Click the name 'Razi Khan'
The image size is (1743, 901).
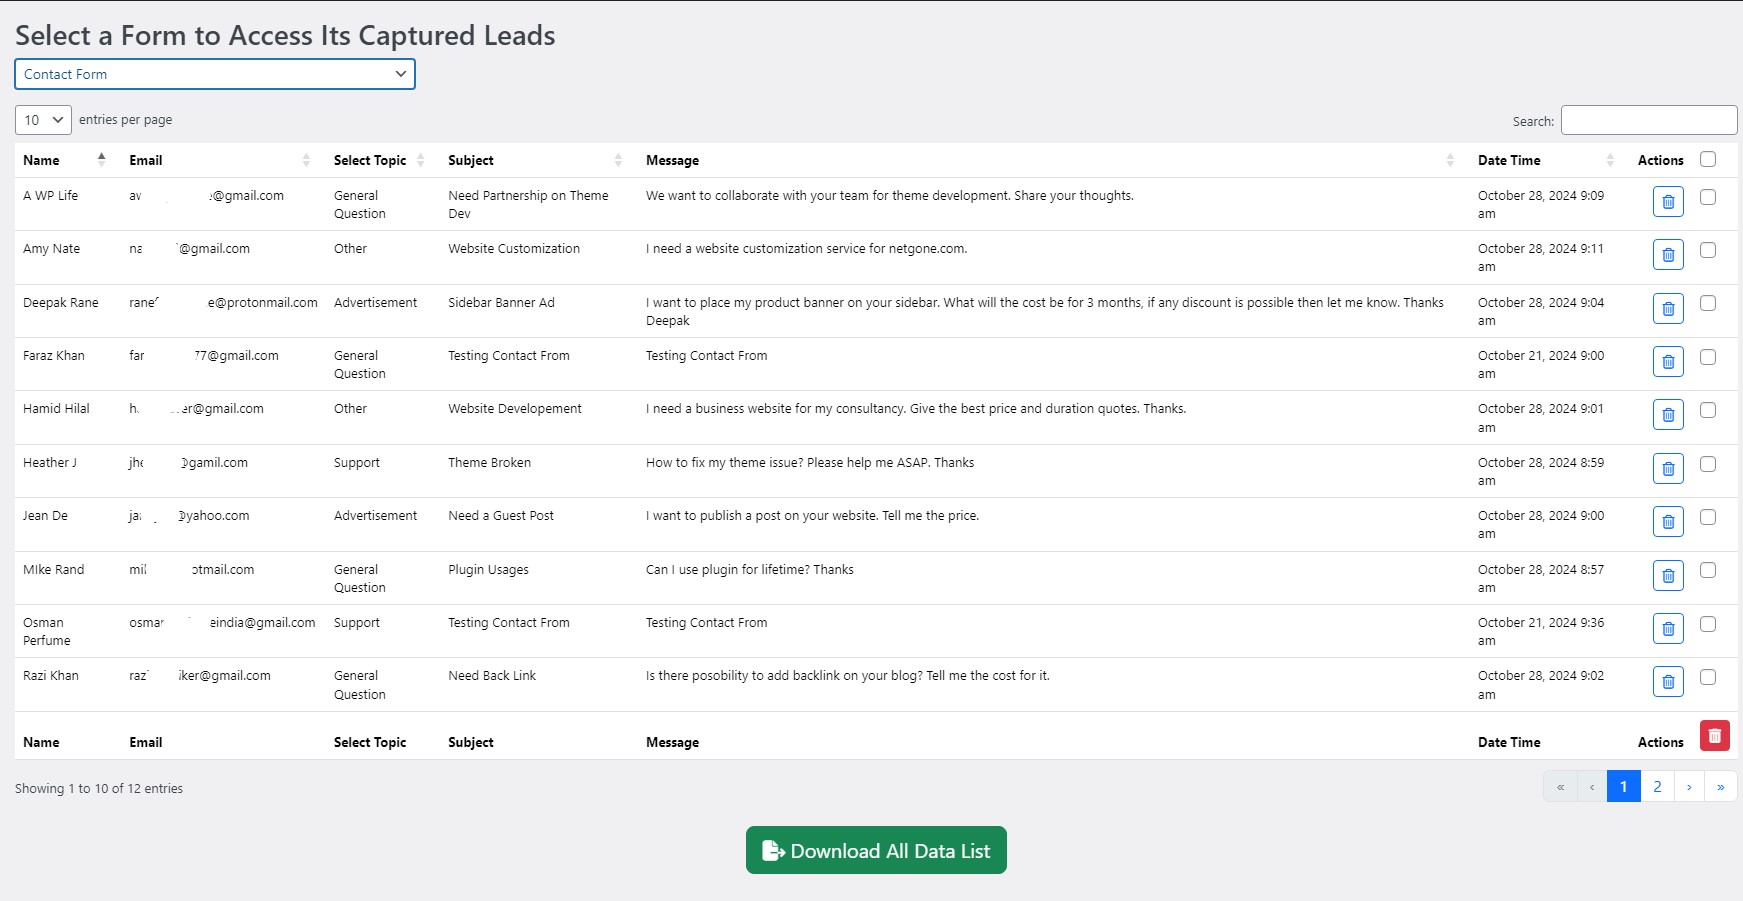tap(51, 675)
